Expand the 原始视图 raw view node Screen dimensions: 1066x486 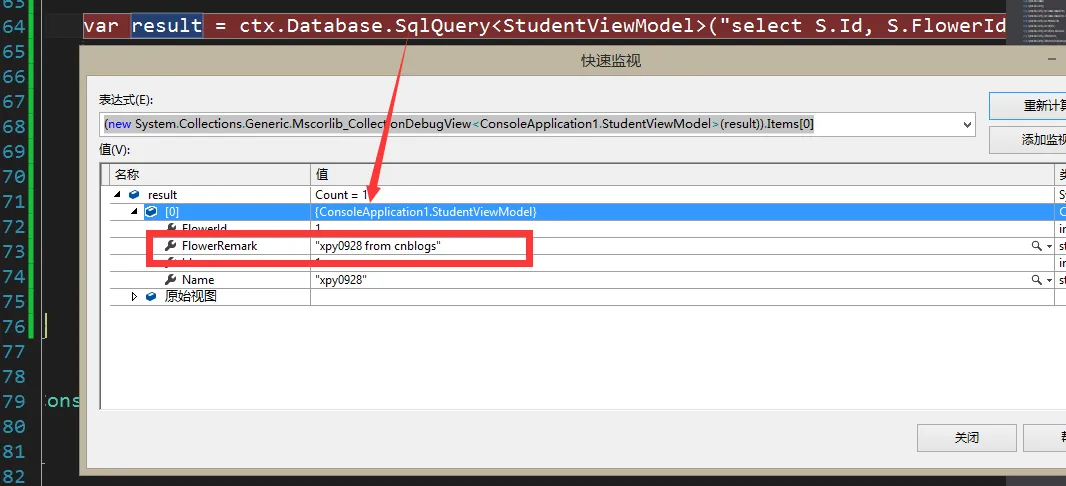tap(135, 297)
